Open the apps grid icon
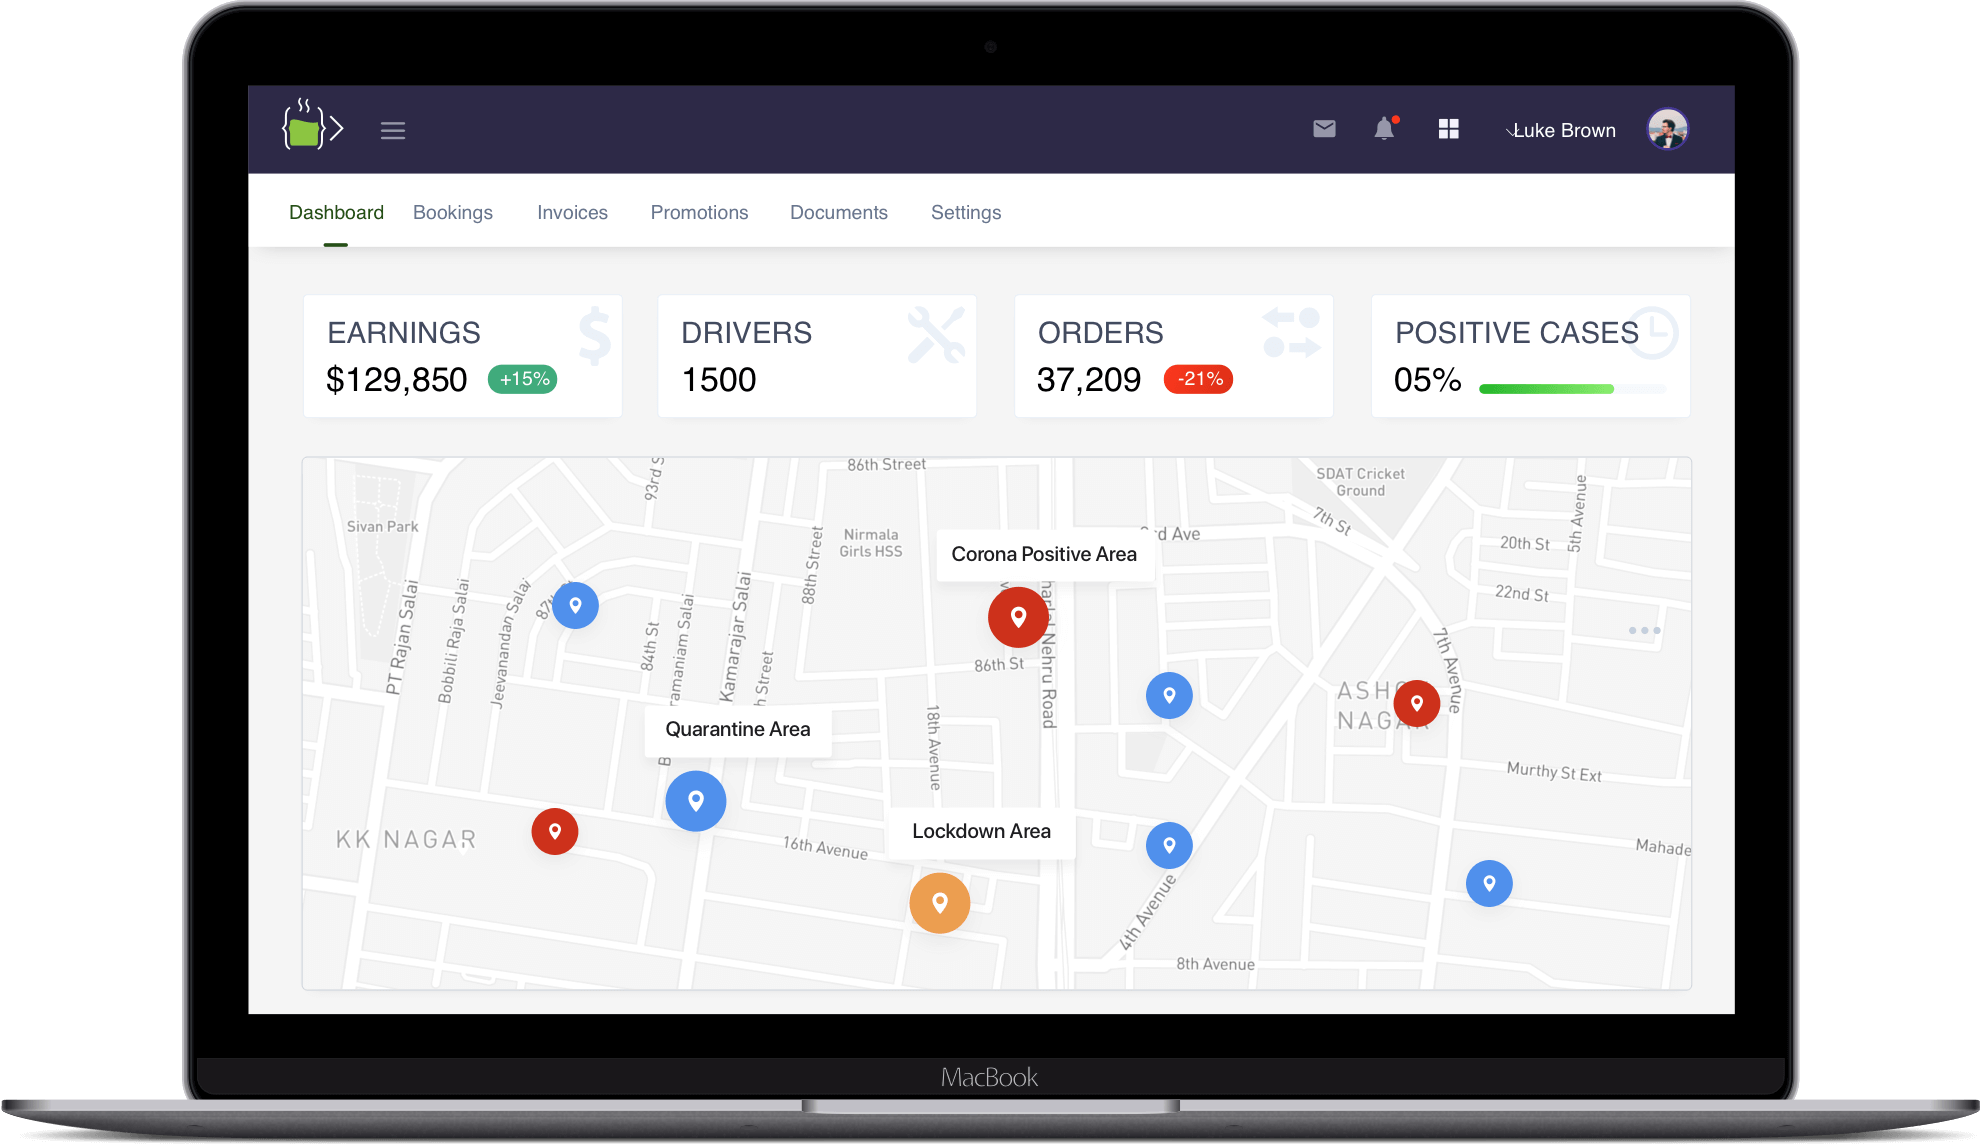The height and width of the screenshot is (1144, 1980). tap(1448, 129)
